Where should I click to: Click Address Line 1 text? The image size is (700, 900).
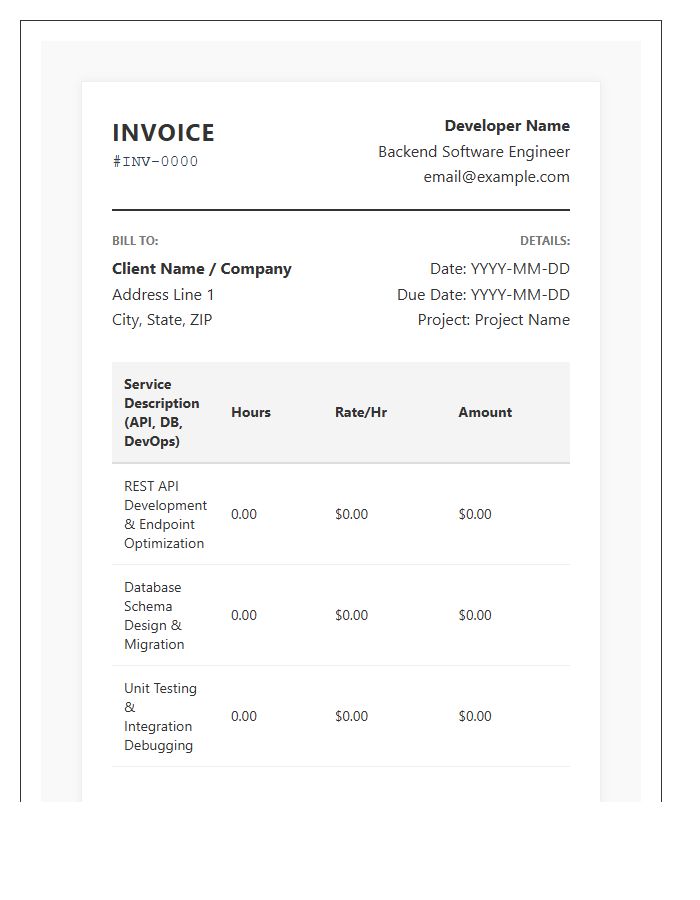click(163, 294)
